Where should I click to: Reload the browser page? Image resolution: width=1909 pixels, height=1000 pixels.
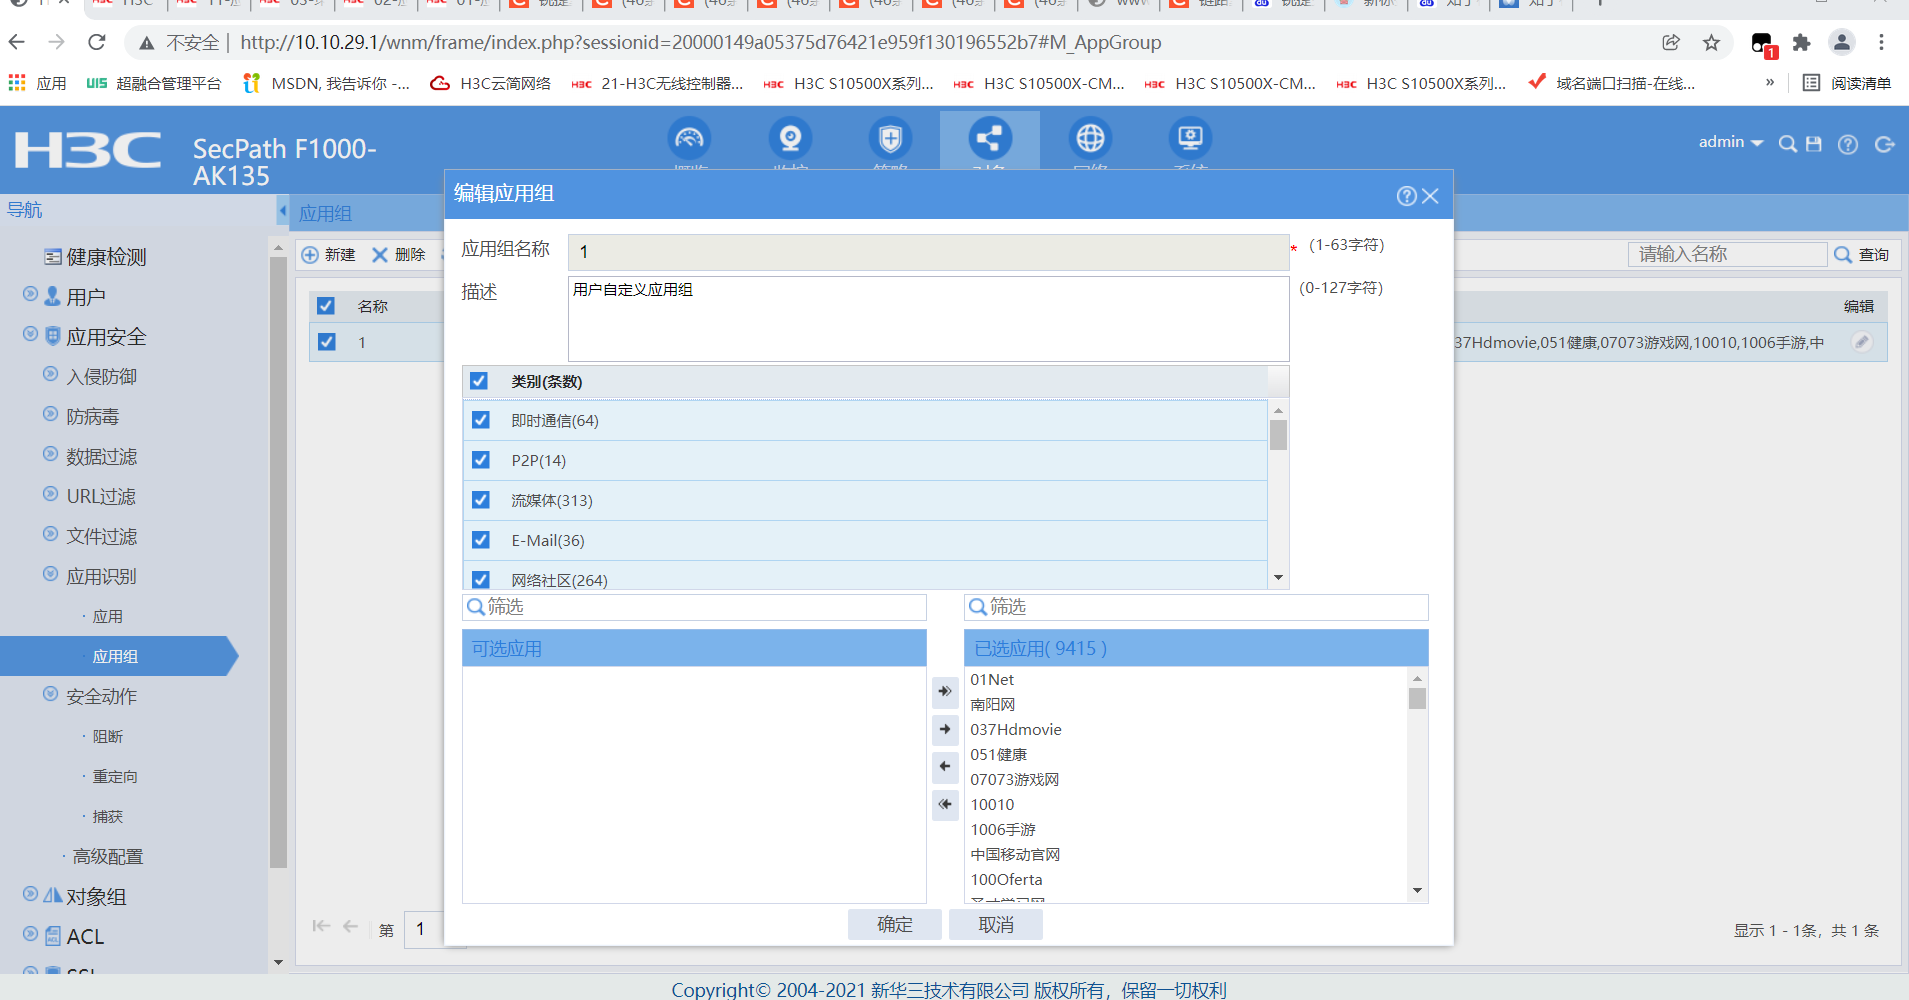pyautogui.click(x=97, y=42)
